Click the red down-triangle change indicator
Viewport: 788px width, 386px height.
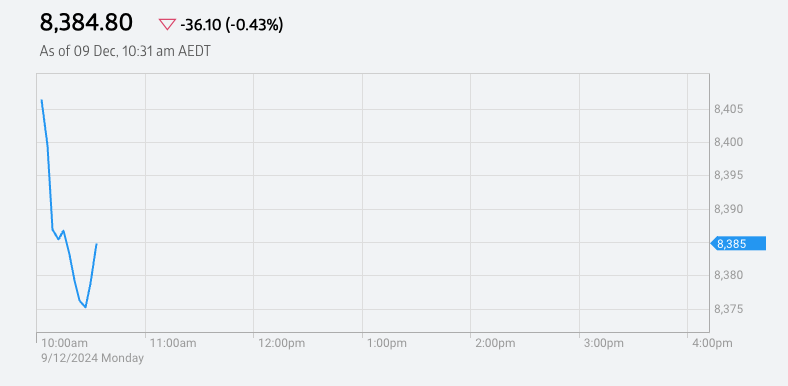(167, 24)
